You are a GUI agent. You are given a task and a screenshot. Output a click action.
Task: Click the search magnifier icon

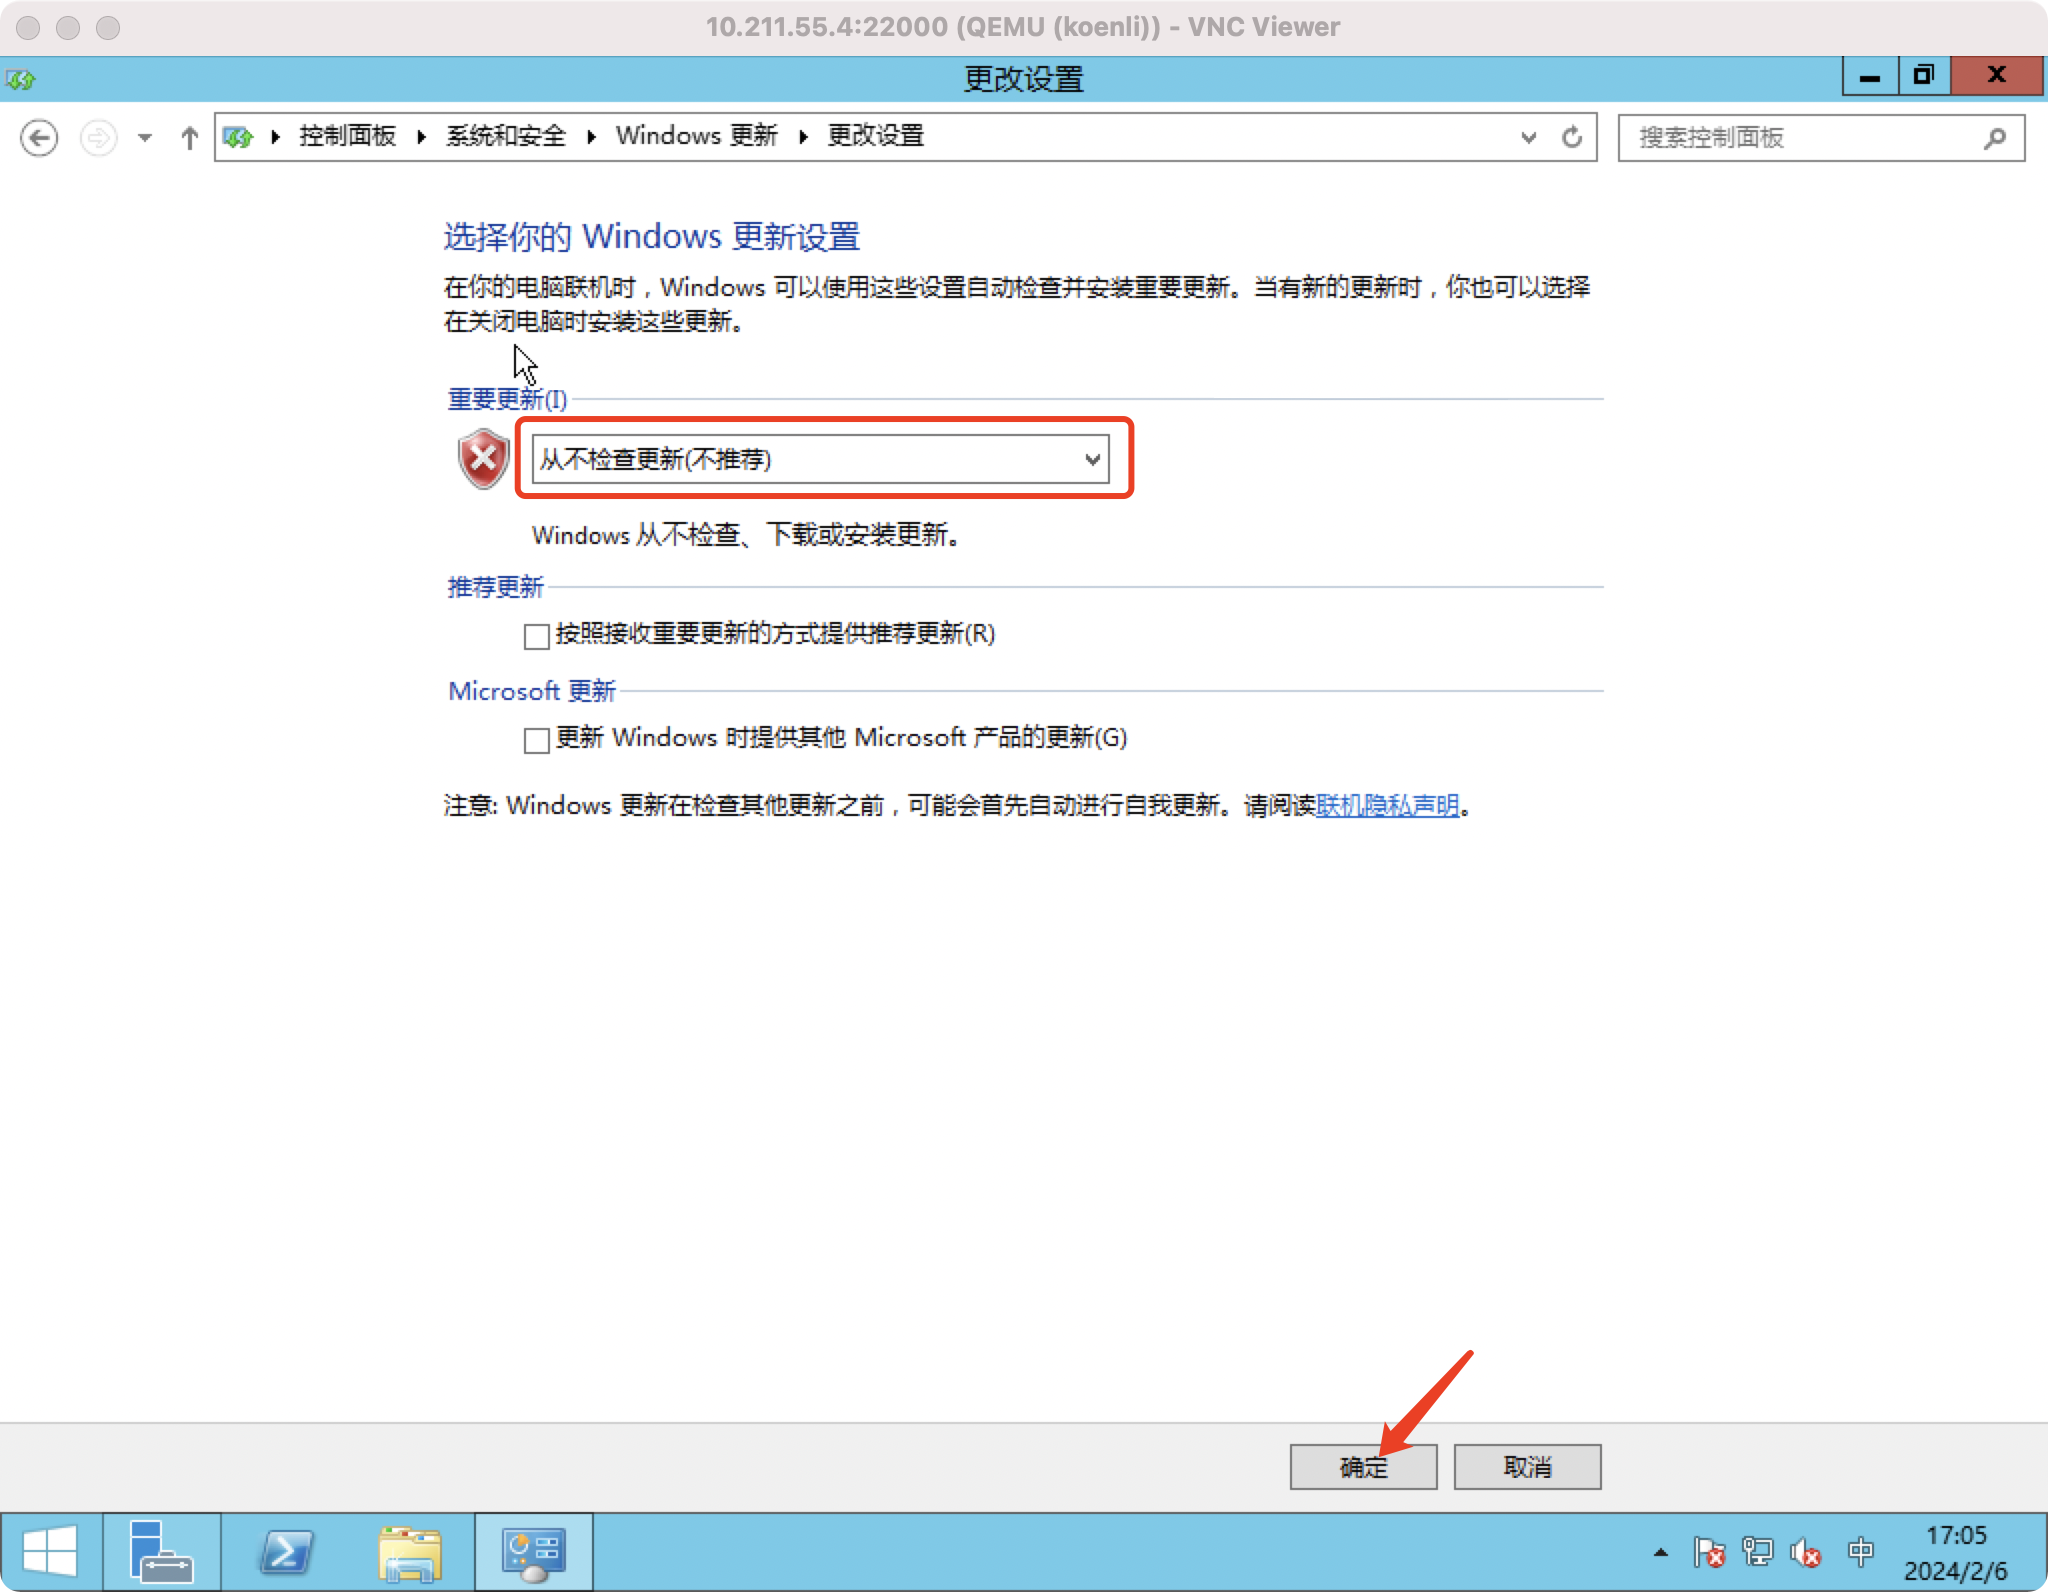(1994, 138)
